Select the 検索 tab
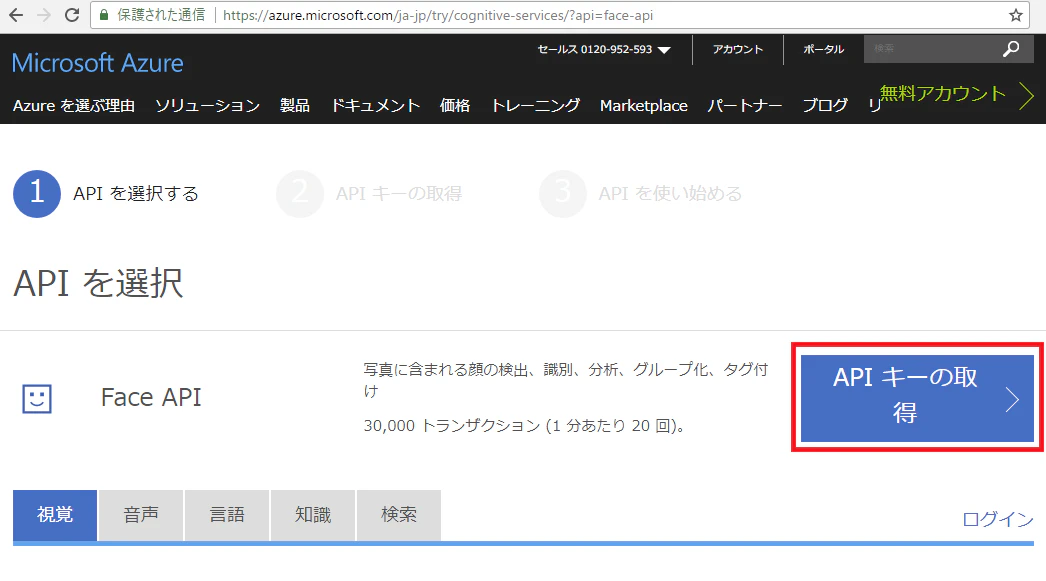 coord(399,515)
